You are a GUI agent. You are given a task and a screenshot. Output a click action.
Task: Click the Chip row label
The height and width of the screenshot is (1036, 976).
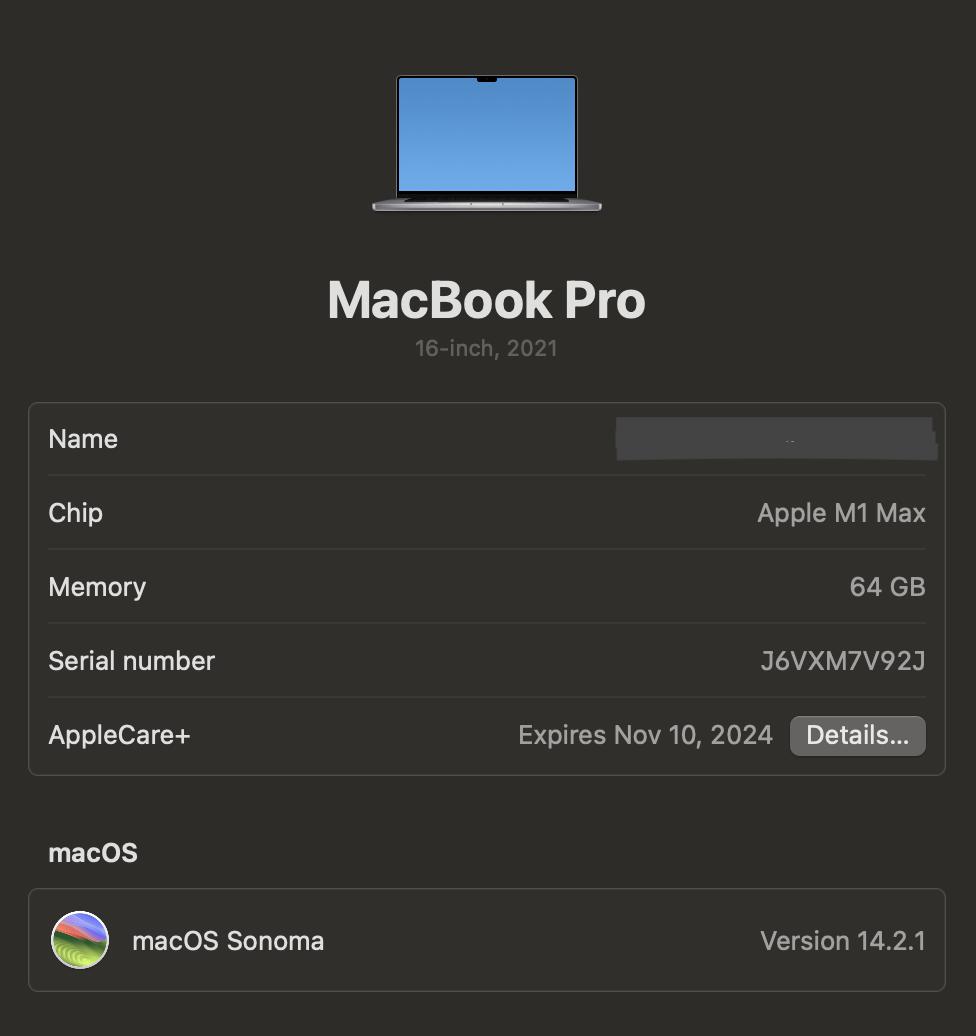pos(76,513)
